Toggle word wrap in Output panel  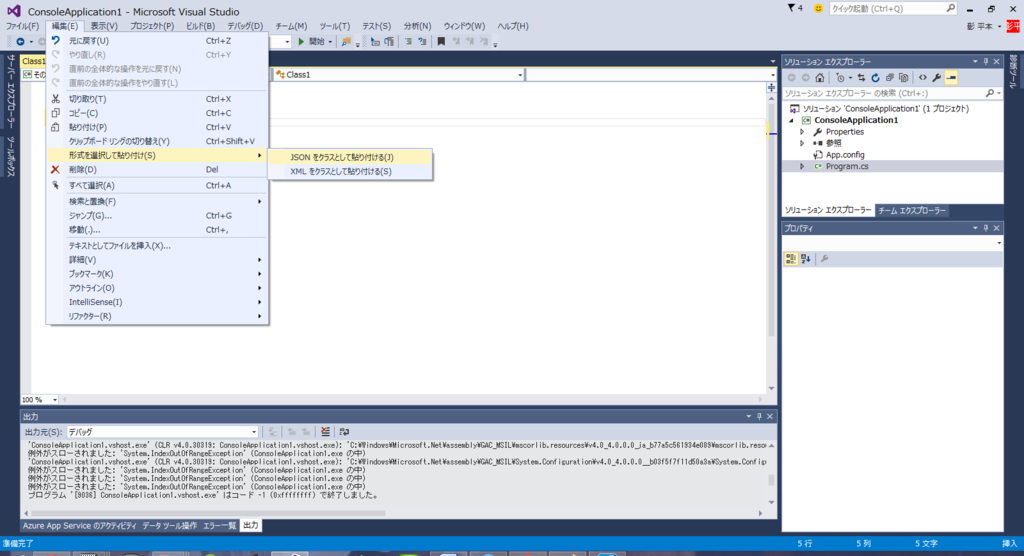click(344, 432)
